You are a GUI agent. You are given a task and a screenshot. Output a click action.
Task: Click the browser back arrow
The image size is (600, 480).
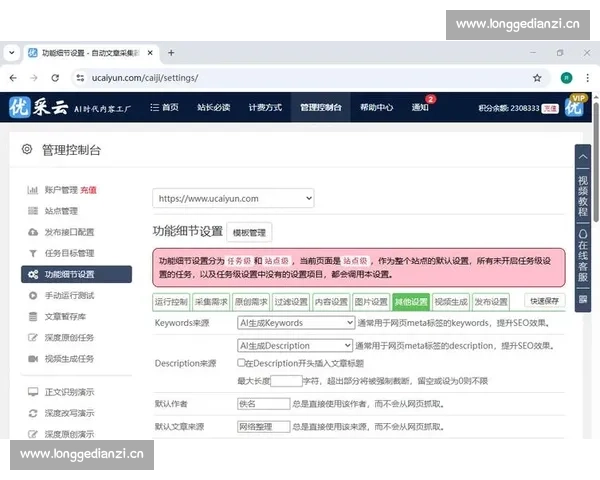coord(13,78)
